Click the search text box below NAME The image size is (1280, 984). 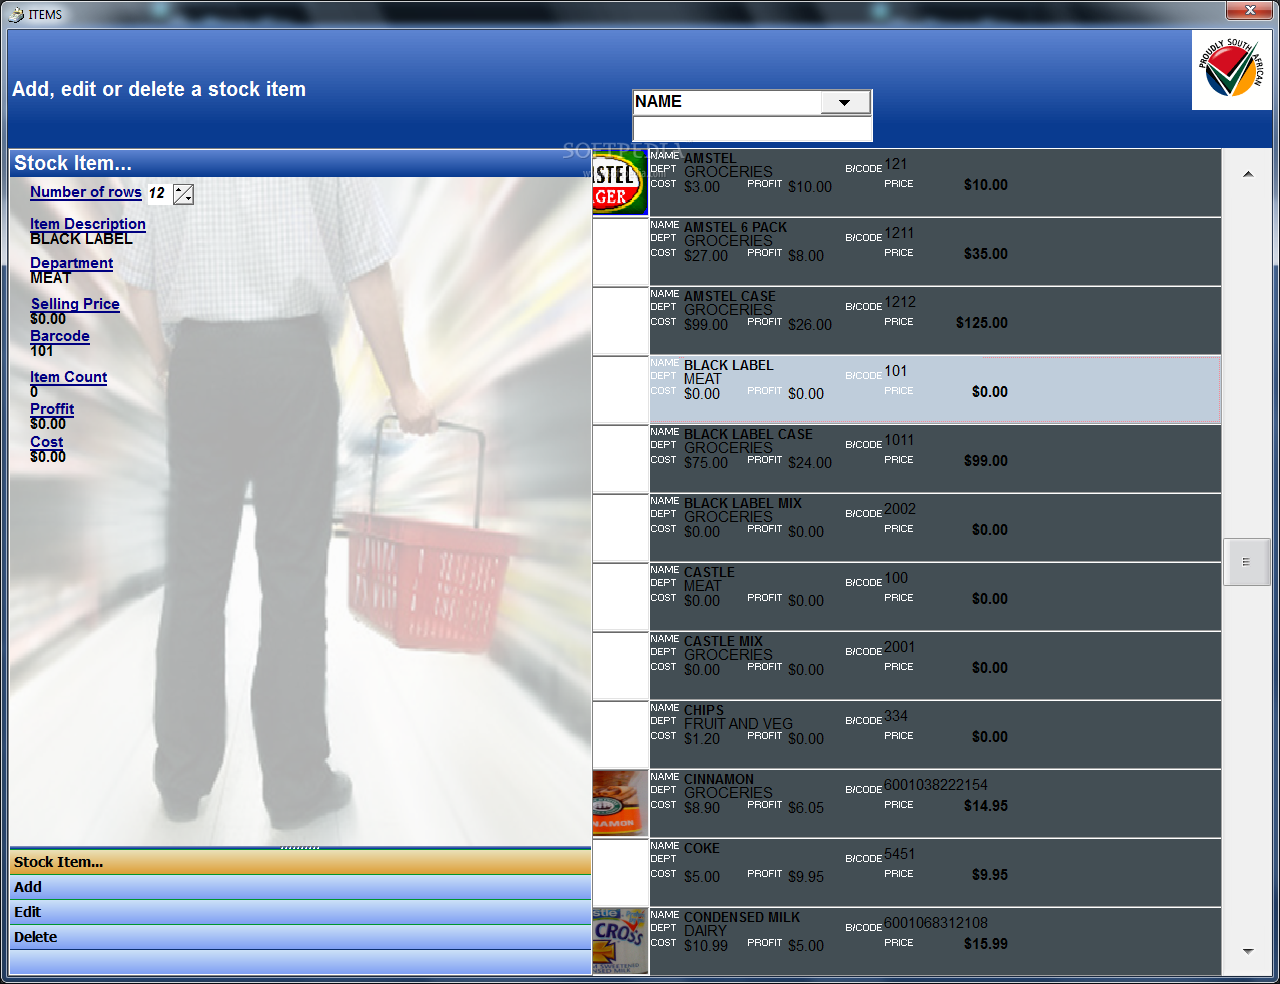coord(752,129)
